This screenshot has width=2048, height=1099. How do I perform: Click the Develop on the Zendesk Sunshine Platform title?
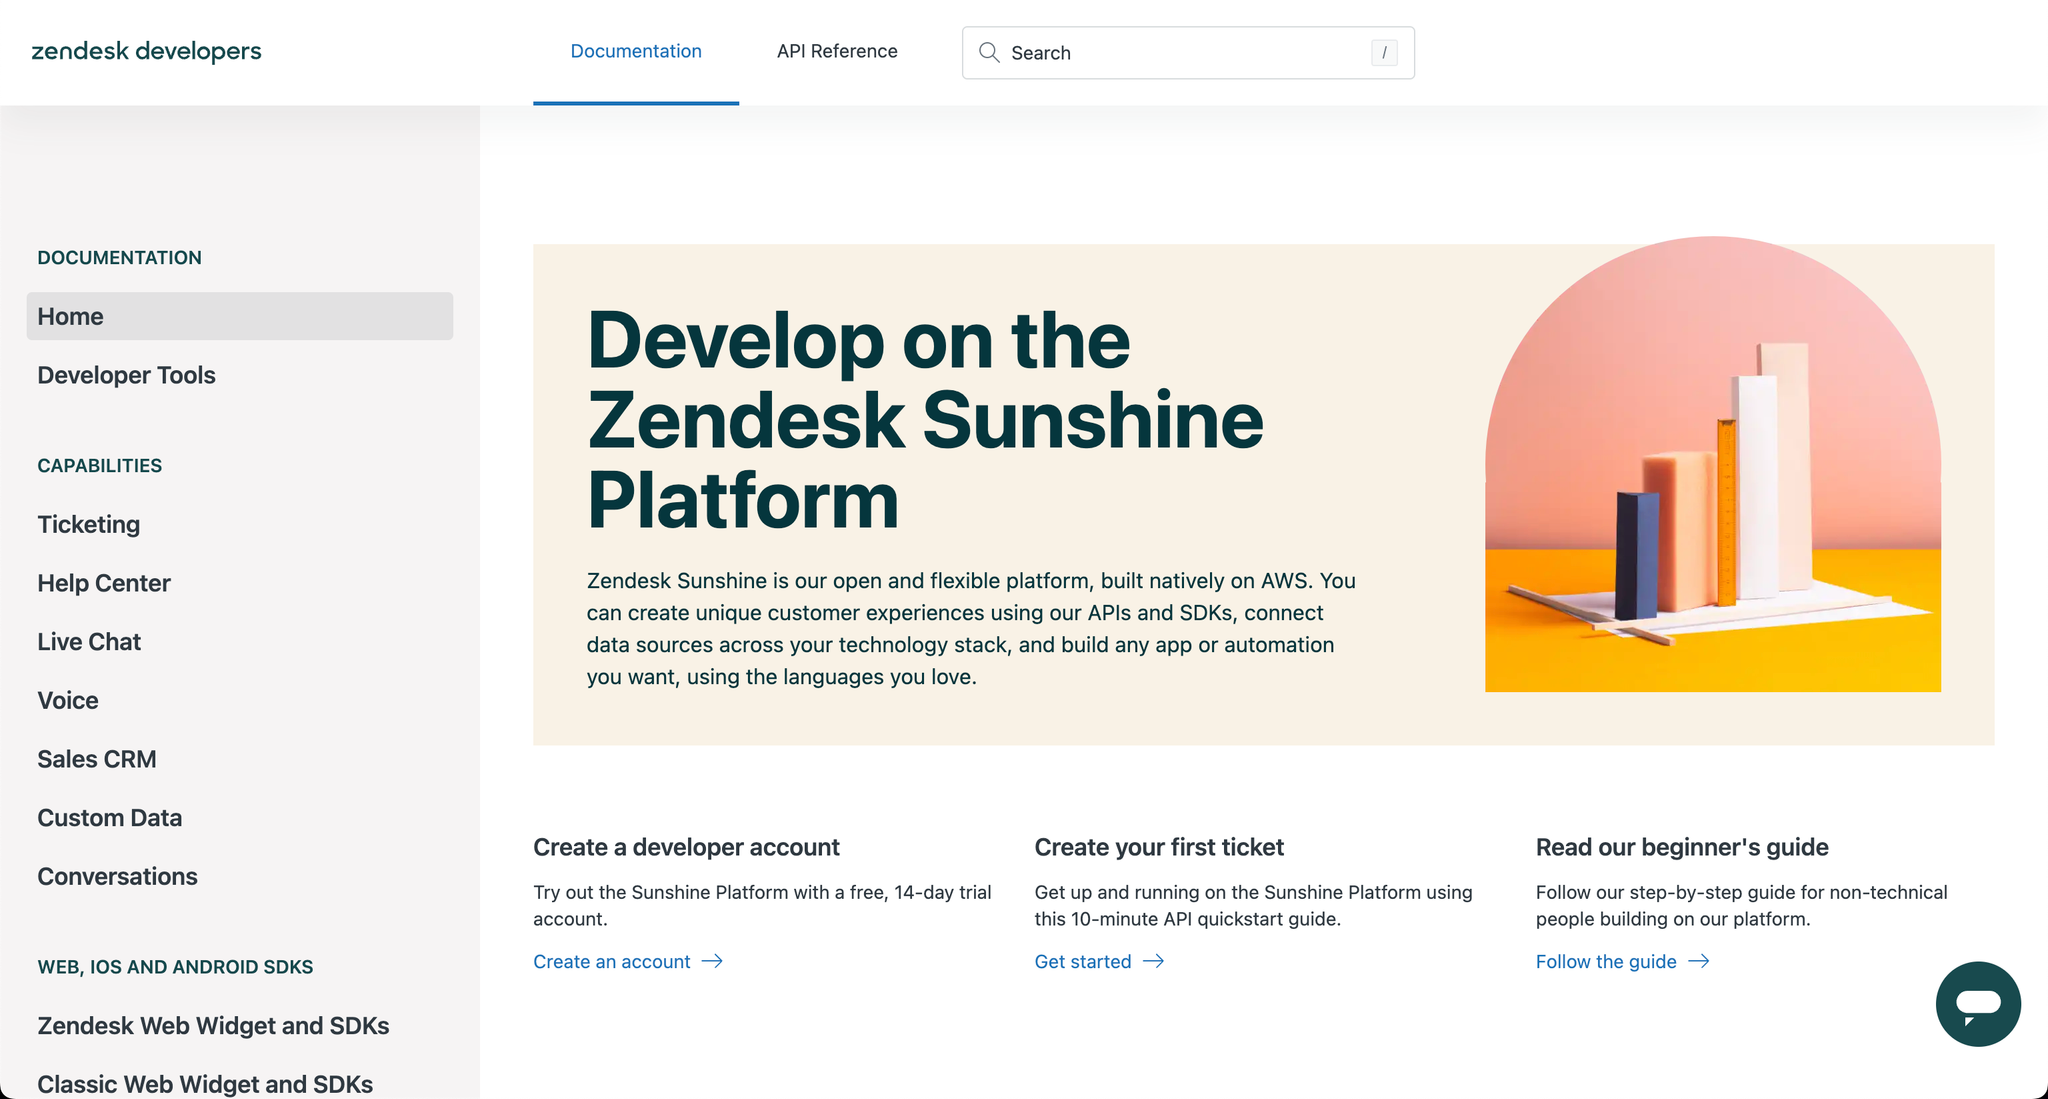tap(925, 420)
